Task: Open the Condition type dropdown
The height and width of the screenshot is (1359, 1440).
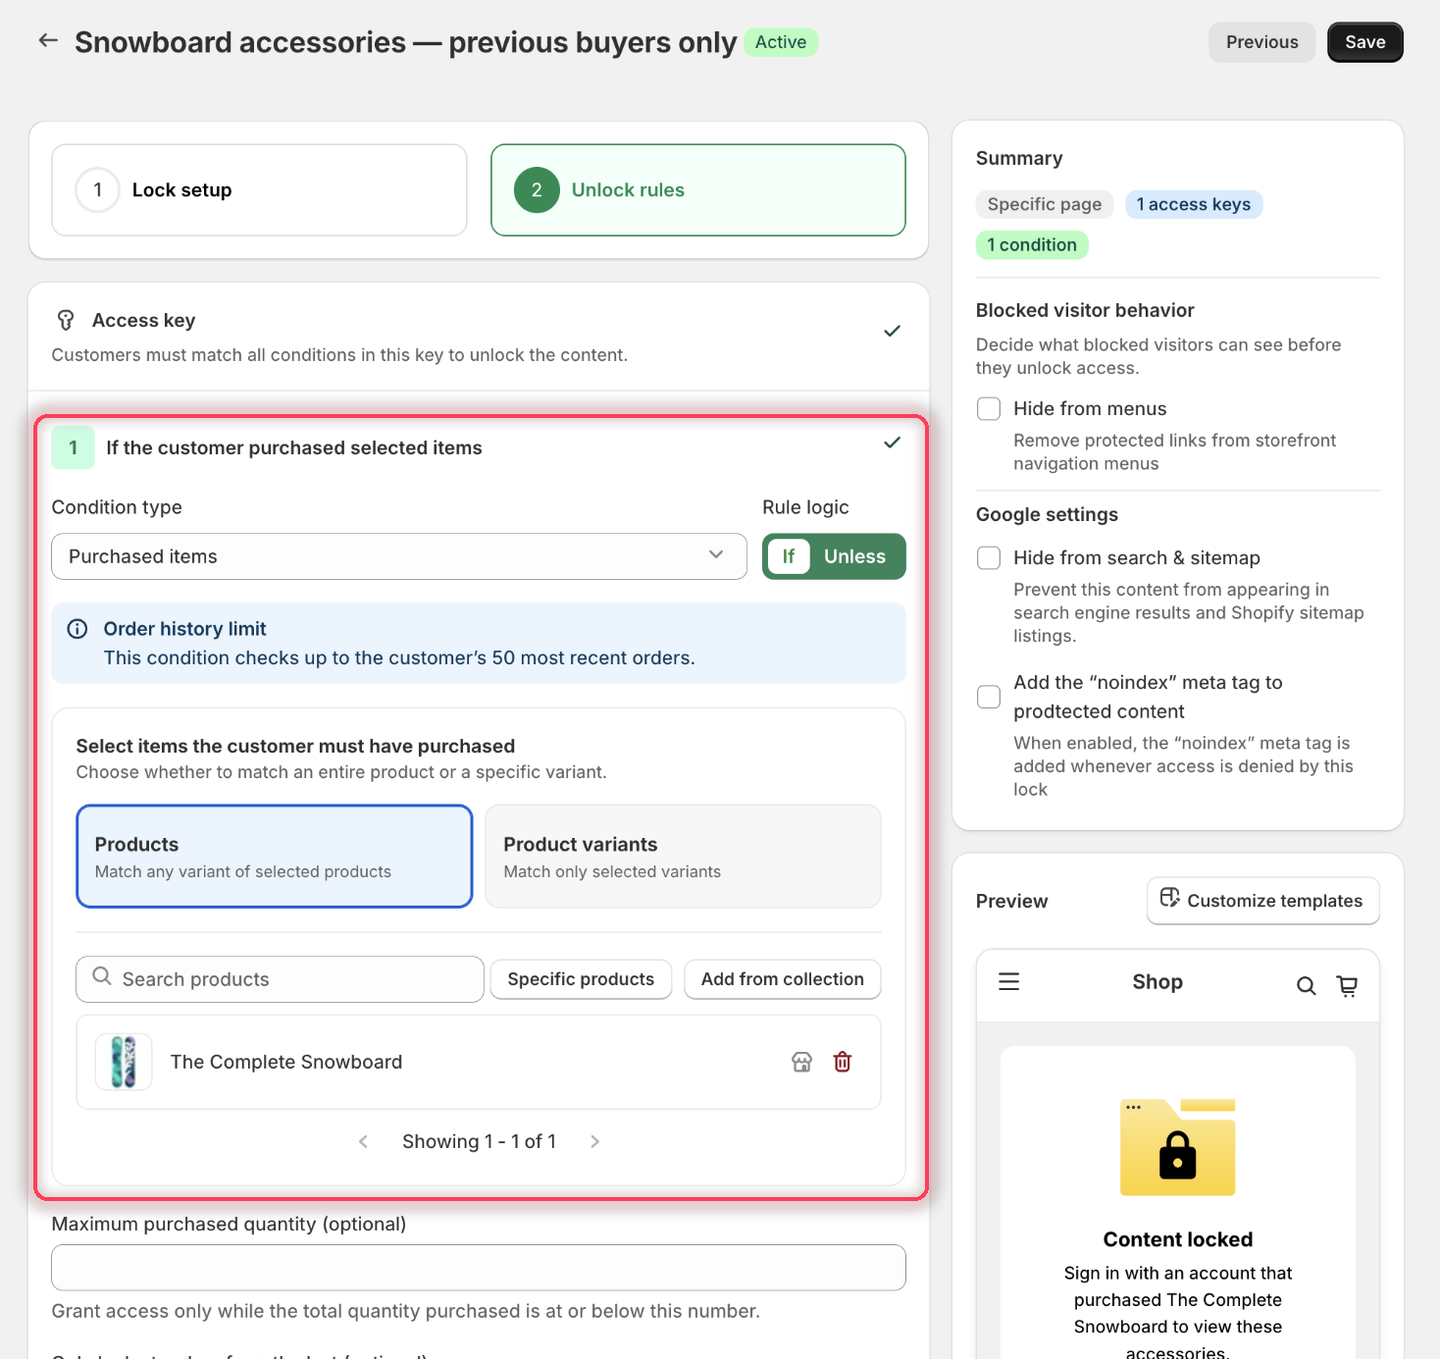Action: point(399,557)
